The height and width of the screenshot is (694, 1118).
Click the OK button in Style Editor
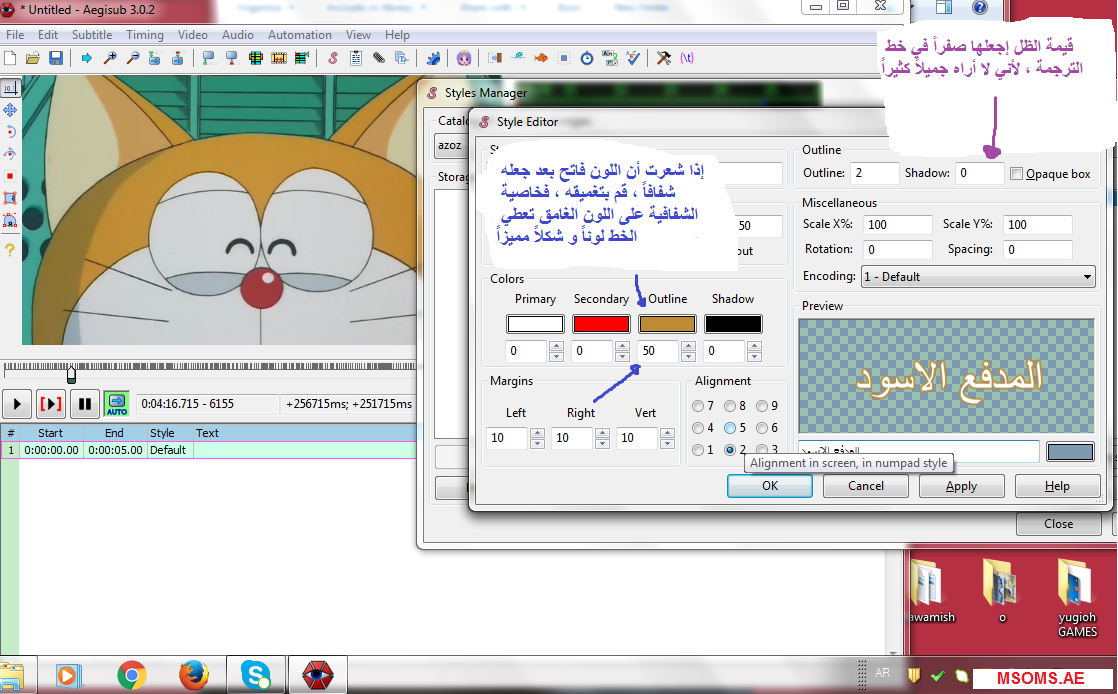pyautogui.click(x=769, y=486)
